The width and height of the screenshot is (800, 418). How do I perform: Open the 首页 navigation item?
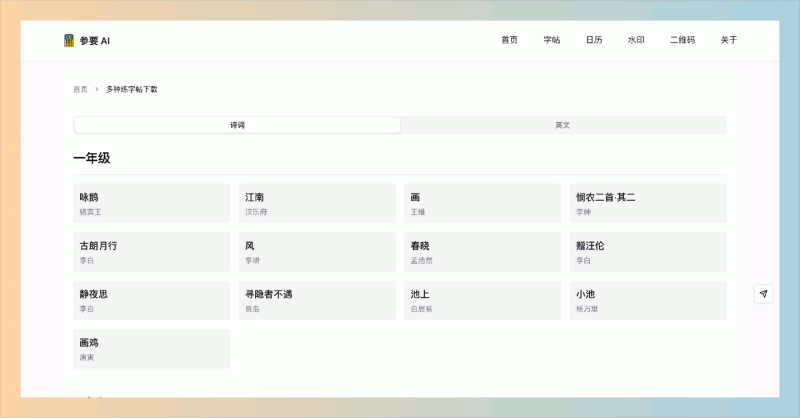click(509, 40)
